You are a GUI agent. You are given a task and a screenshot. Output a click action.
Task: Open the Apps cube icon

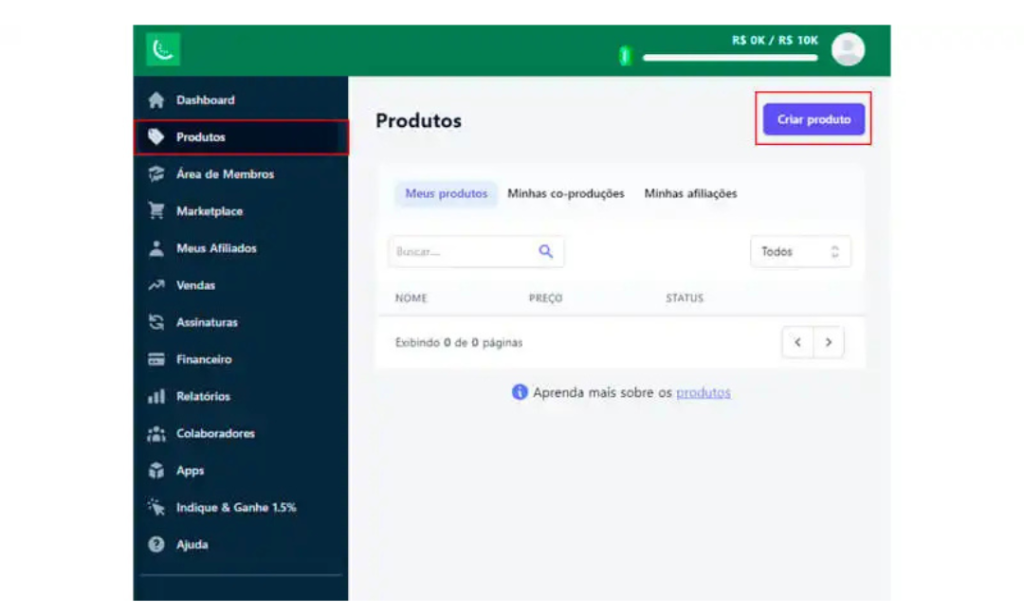point(156,470)
